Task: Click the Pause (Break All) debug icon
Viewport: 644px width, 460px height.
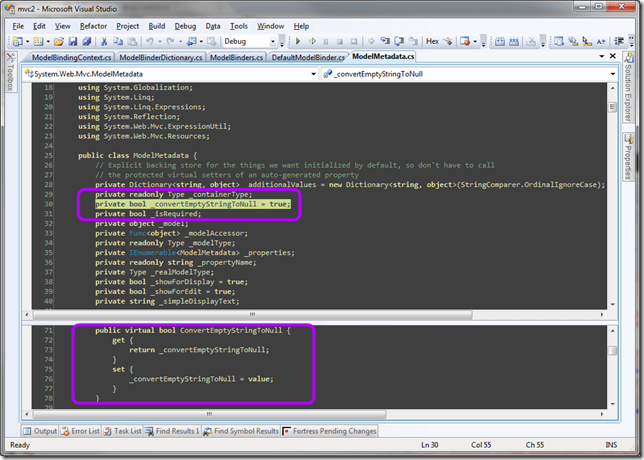Action: 326,41
